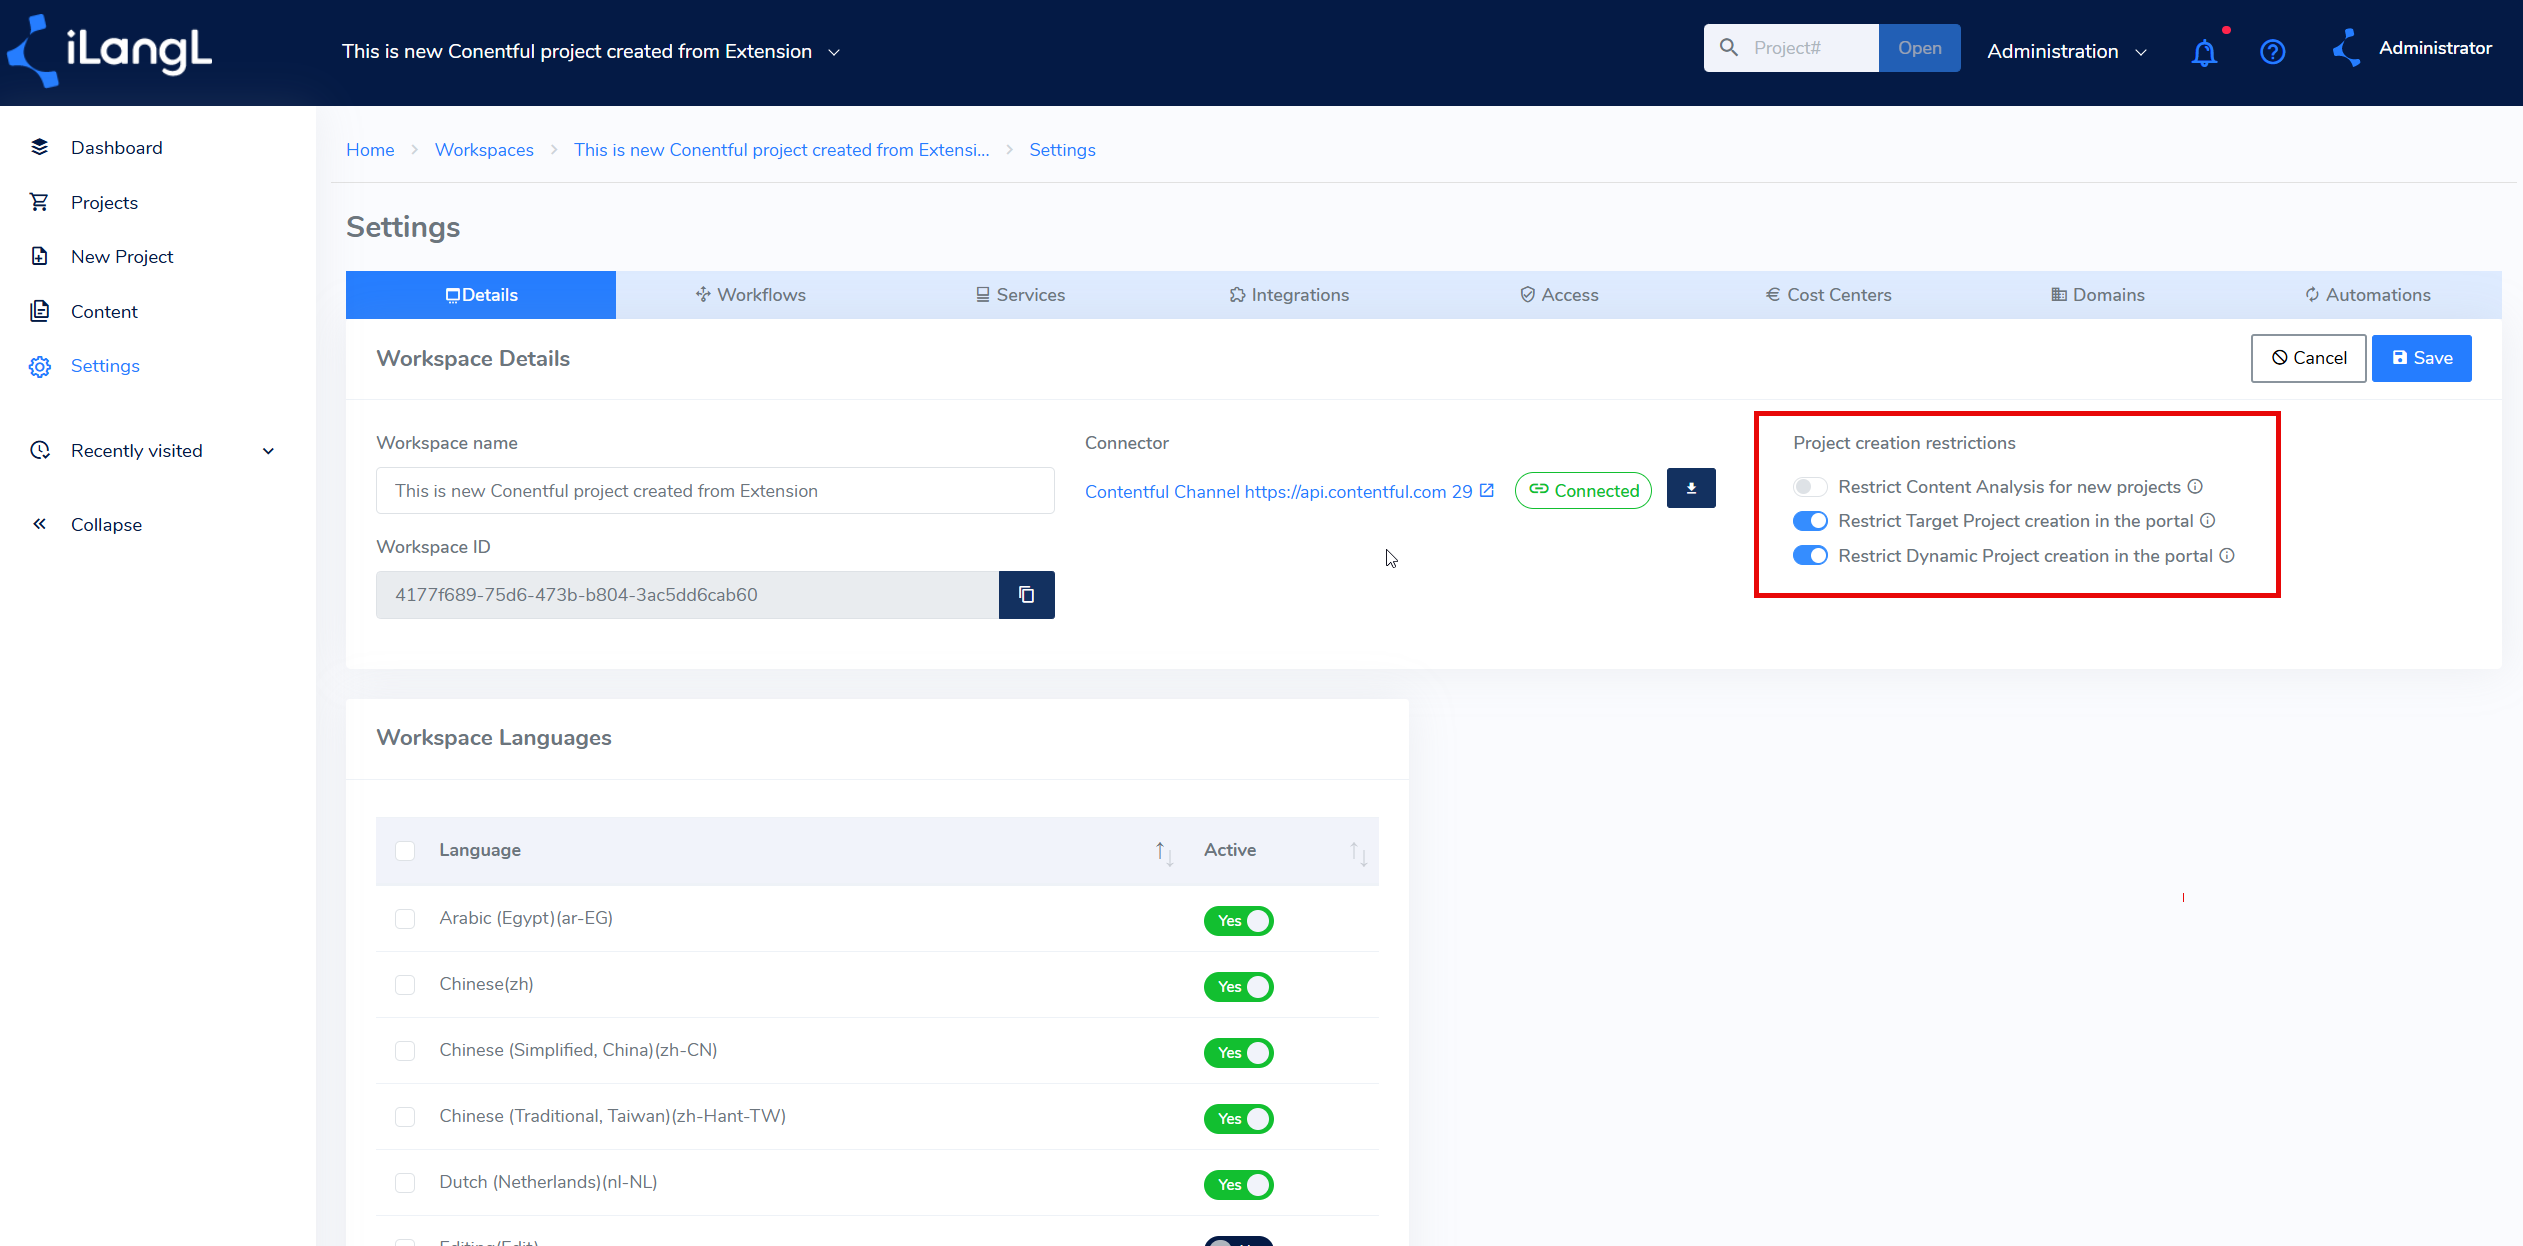Check the Chinese(zh) row checkbox

coord(405,985)
